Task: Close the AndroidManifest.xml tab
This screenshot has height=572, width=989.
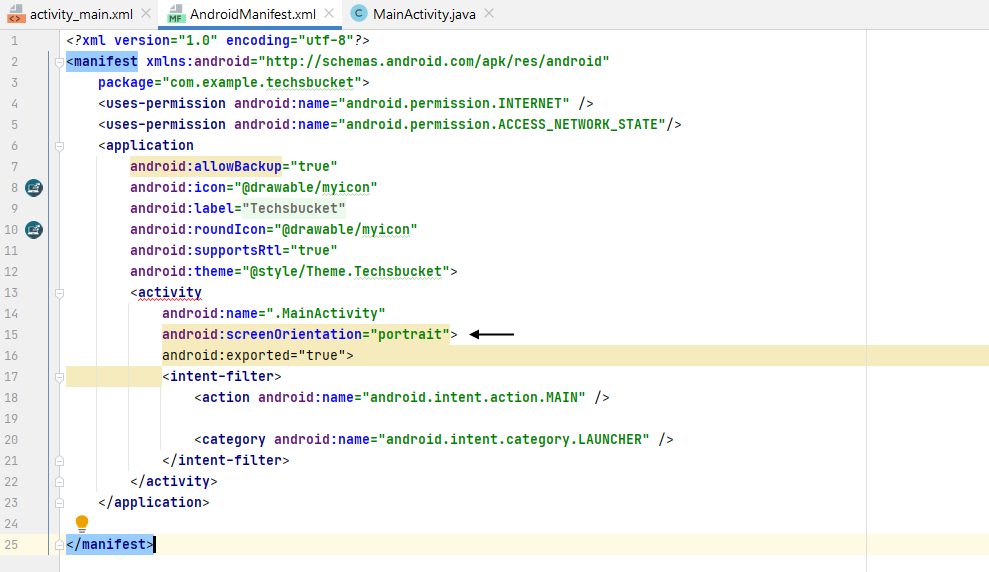Action: (x=329, y=13)
